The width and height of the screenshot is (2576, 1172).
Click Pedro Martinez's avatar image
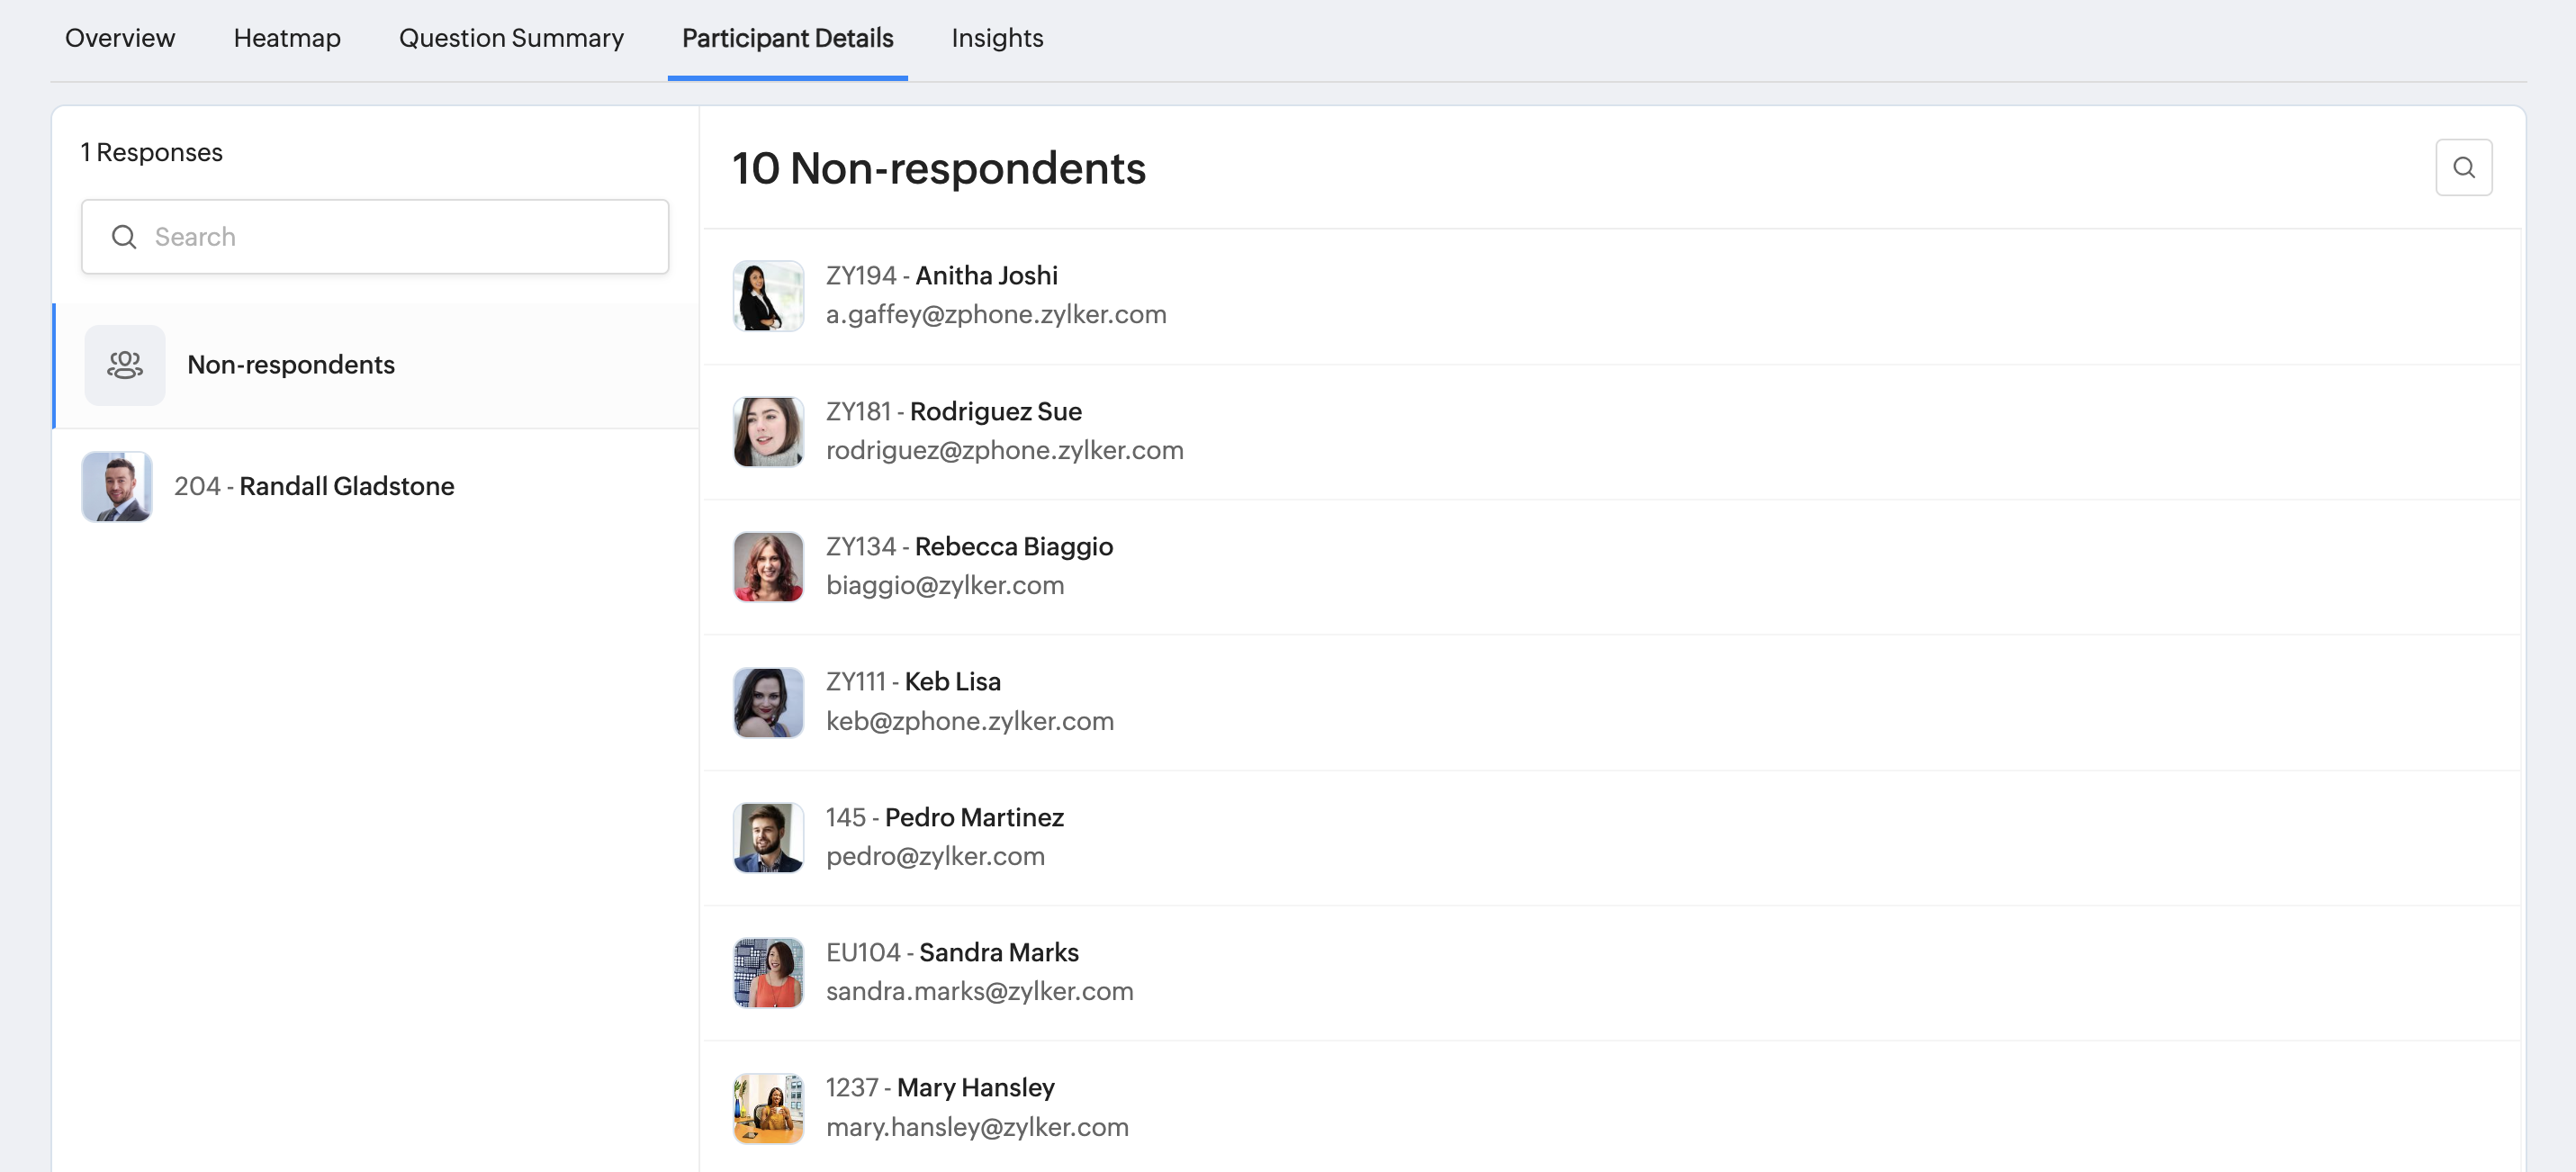pos(768,838)
